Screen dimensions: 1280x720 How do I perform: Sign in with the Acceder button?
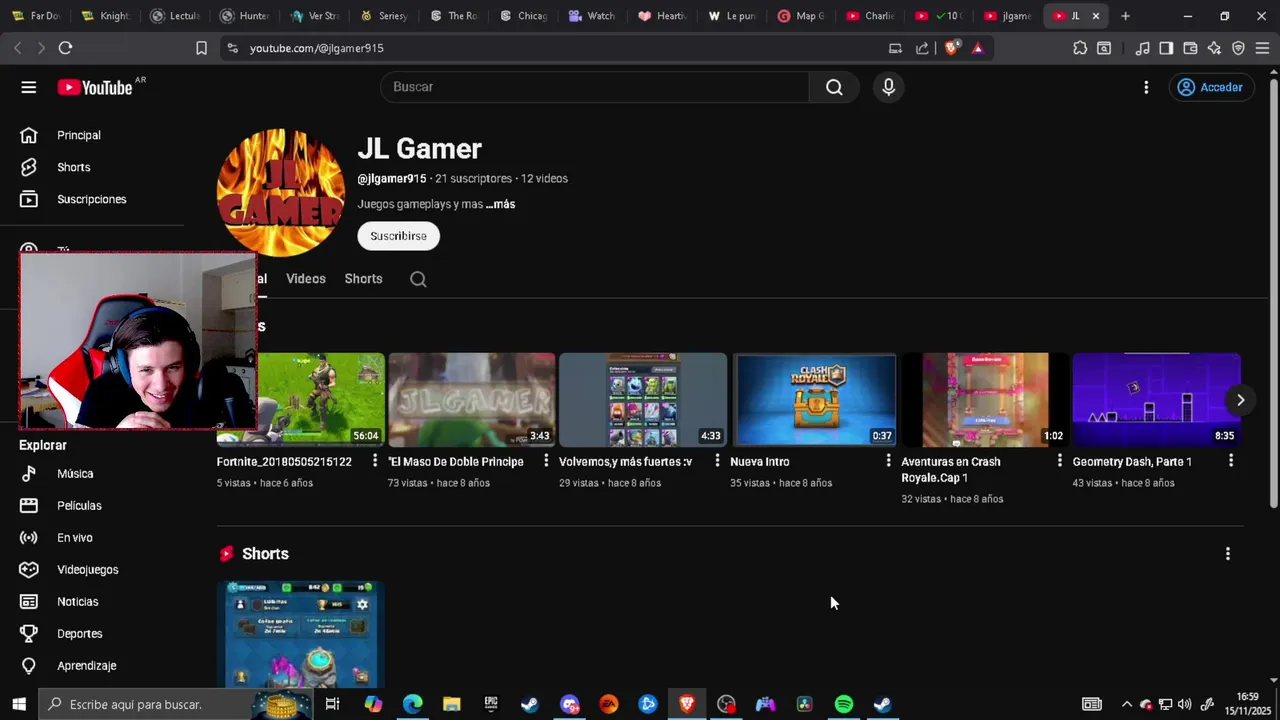pos(1210,87)
